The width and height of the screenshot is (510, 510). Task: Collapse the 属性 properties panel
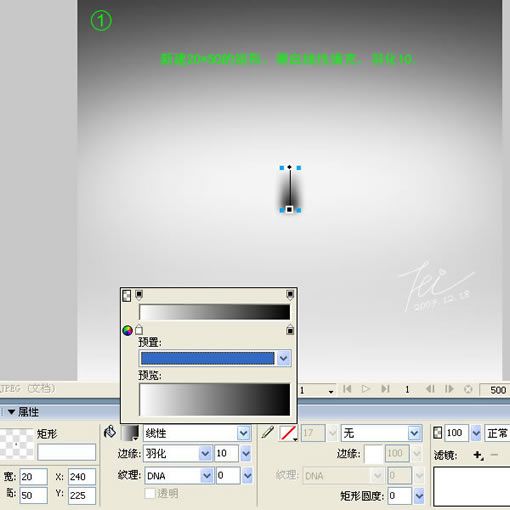pos(11,412)
